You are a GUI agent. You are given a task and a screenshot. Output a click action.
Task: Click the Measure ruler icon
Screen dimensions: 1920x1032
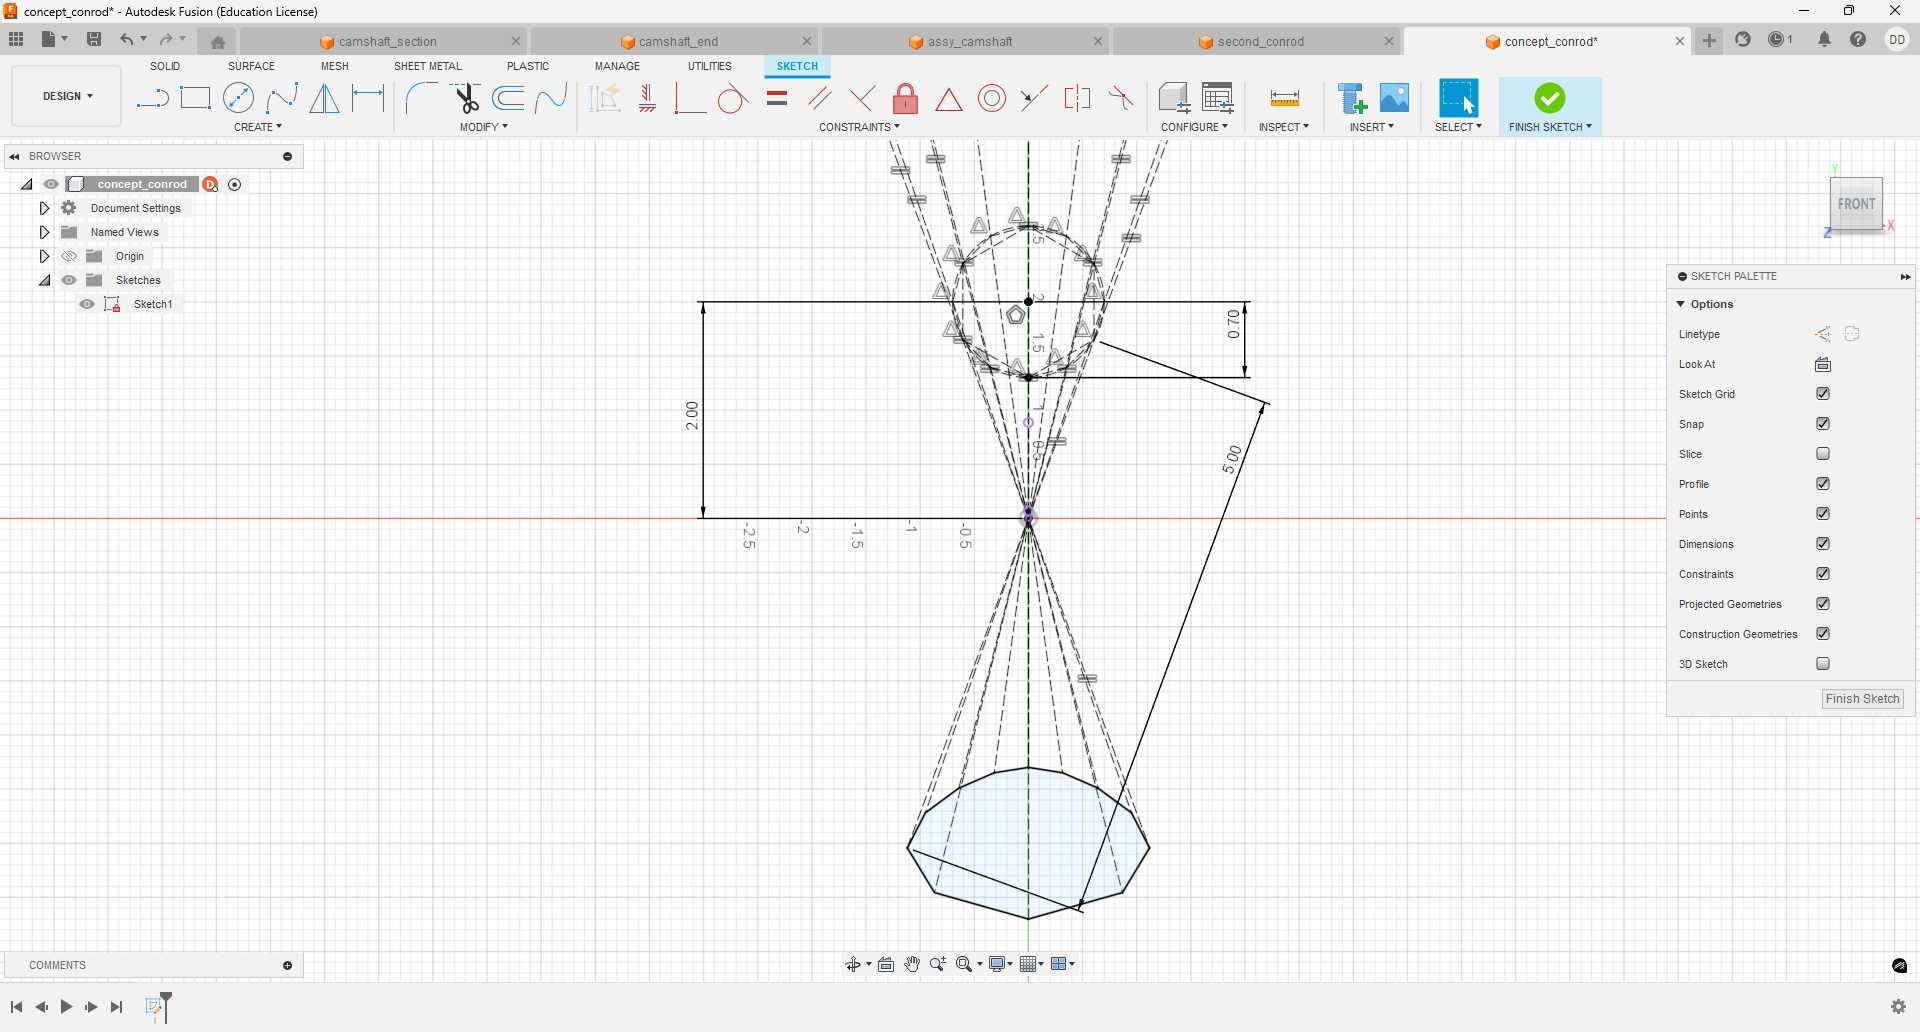(1284, 98)
